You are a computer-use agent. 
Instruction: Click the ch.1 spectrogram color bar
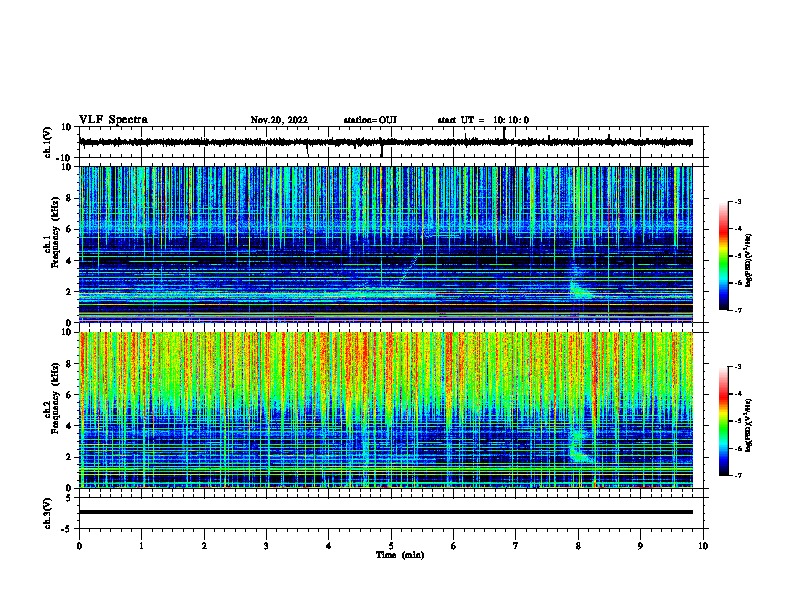[724, 256]
